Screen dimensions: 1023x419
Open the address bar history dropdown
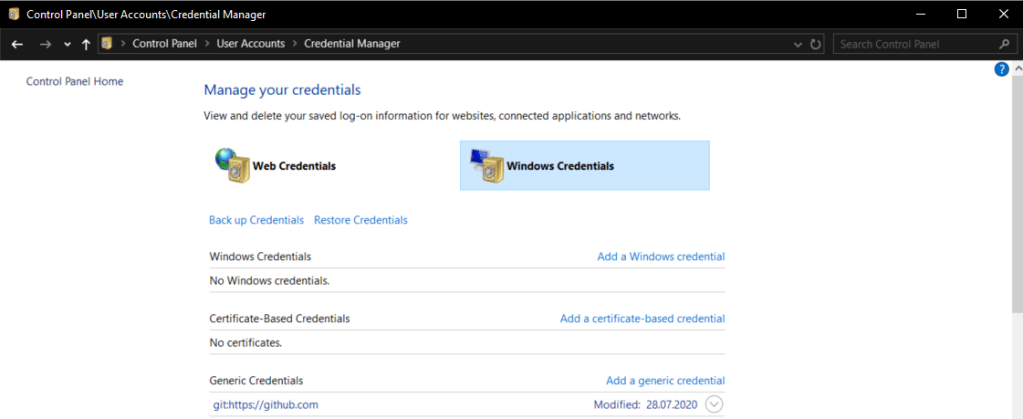tap(797, 44)
